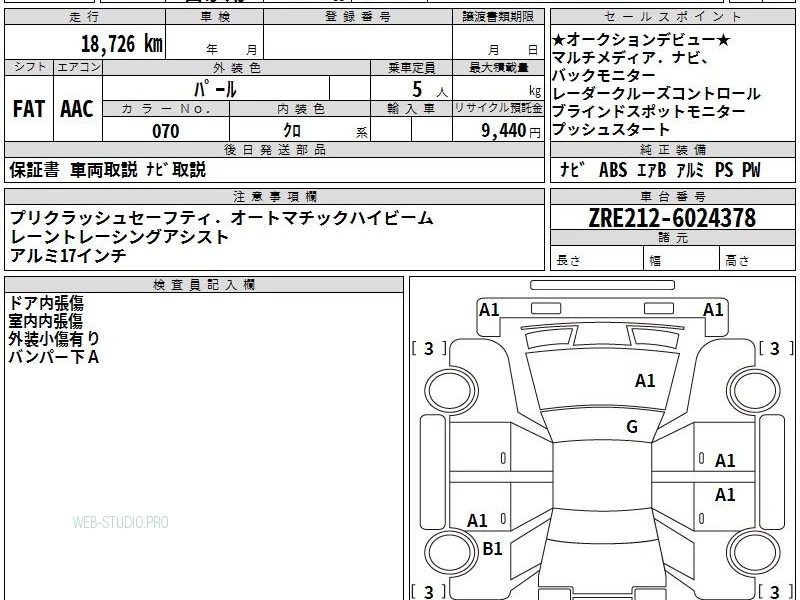This screenshot has height=600, width=800.
Task: Click the 外装小傷有り inspector note
Action: tap(54, 339)
